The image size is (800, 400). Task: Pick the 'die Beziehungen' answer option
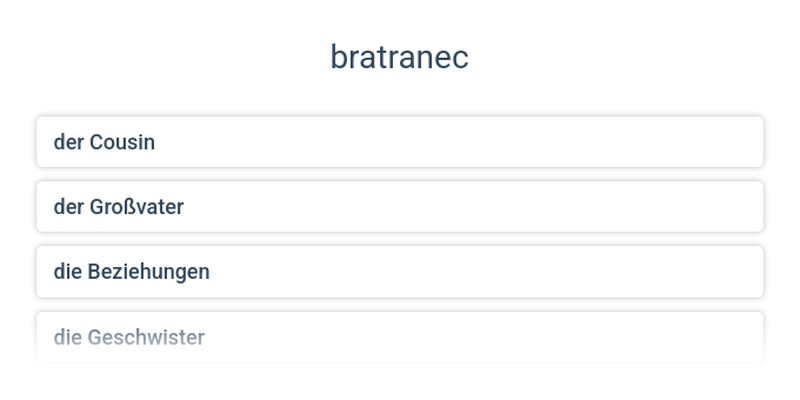pyautogui.click(x=400, y=272)
